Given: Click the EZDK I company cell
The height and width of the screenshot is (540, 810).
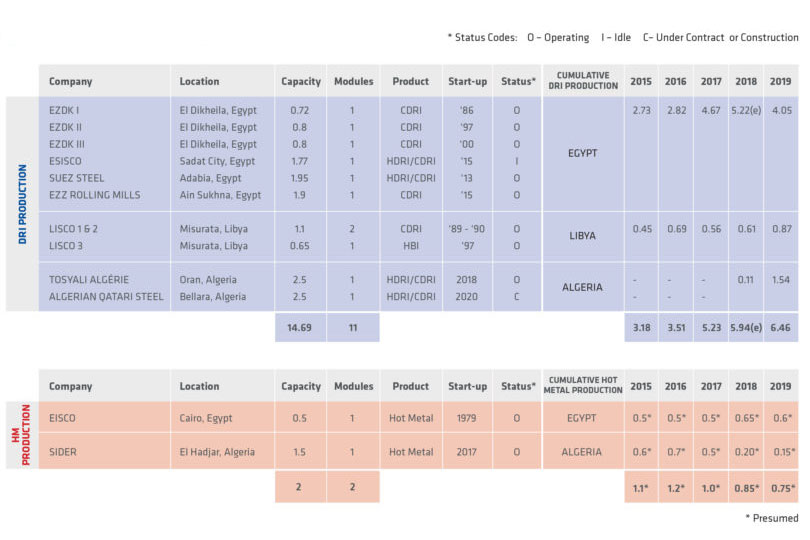Looking at the screenshot, I should click(64, 110).
